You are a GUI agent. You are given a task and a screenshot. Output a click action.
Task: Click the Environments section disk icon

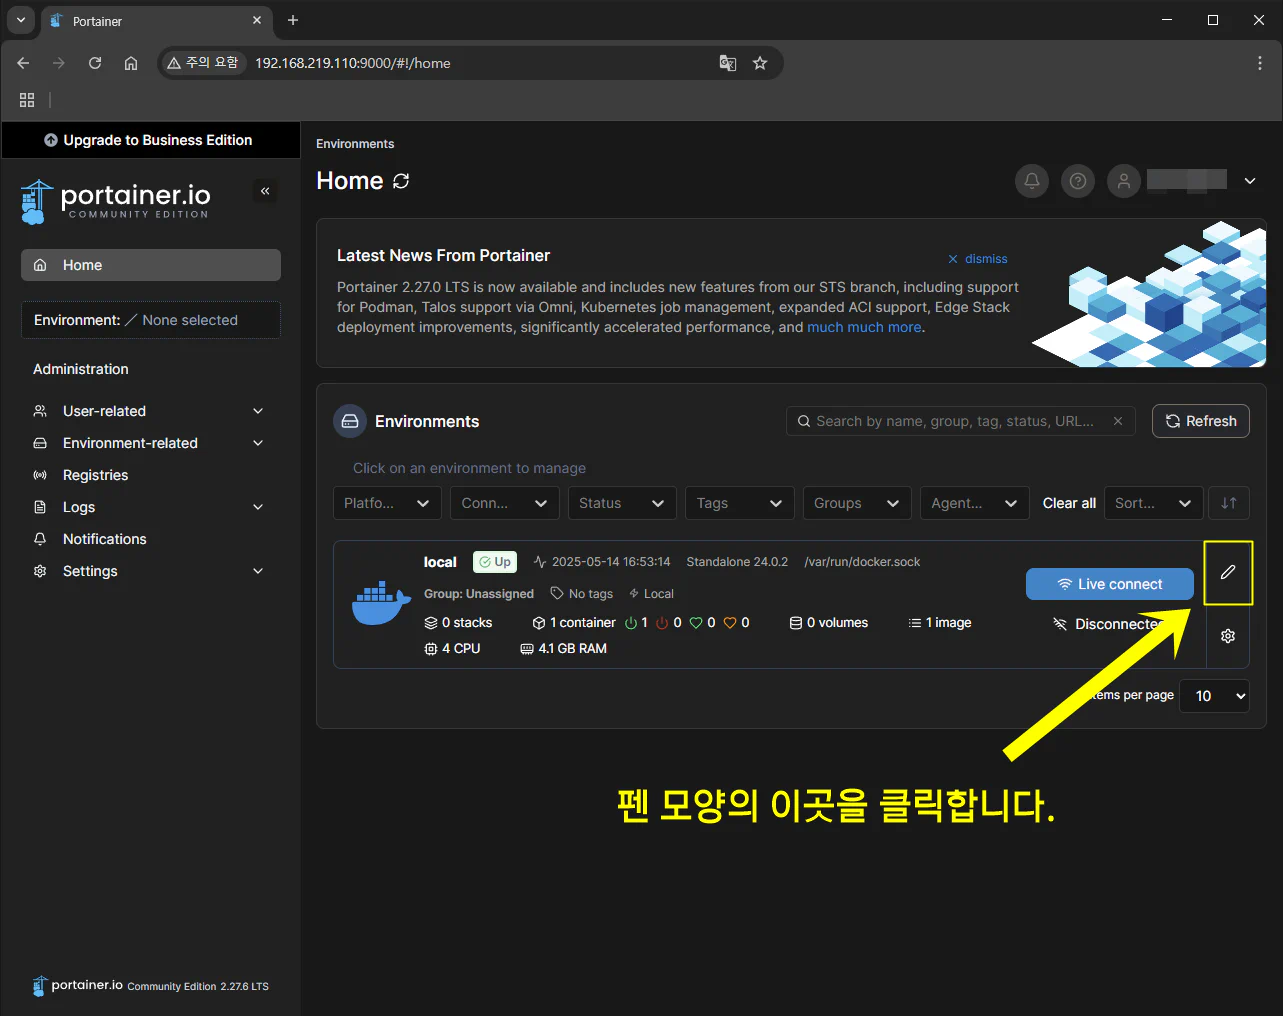[350, 421]
